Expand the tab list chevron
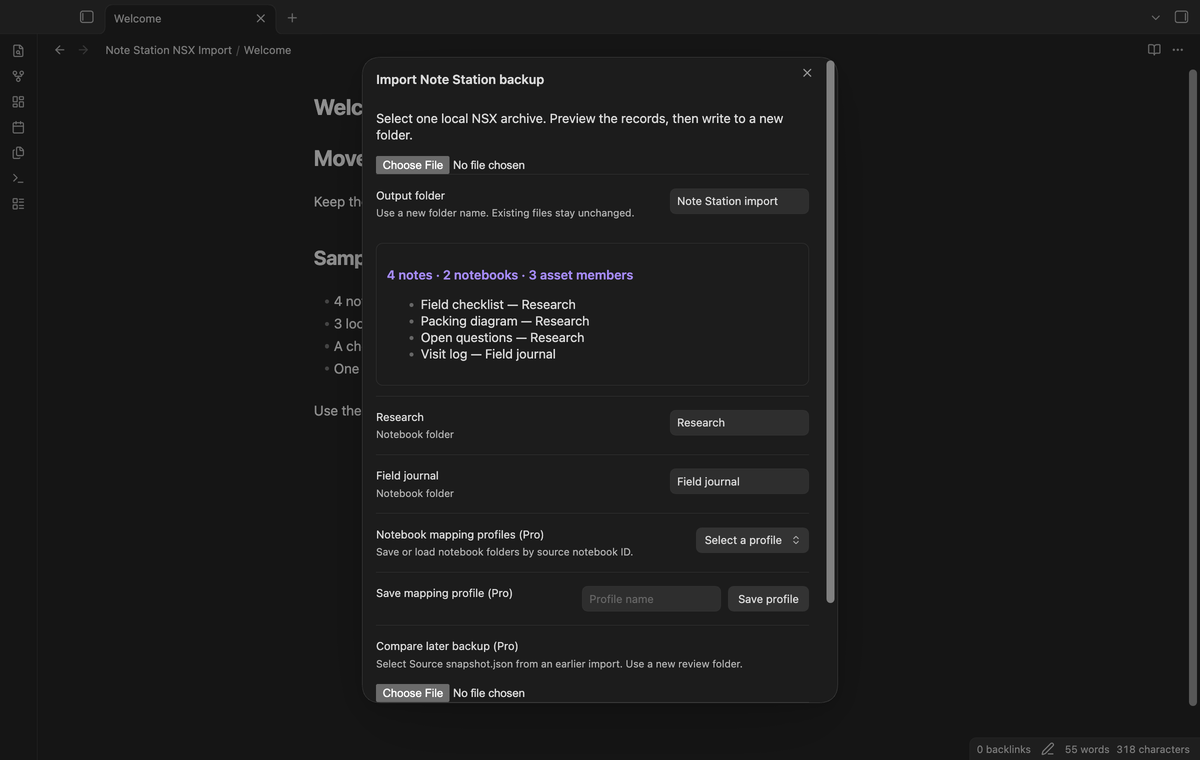 point(1156,17)
